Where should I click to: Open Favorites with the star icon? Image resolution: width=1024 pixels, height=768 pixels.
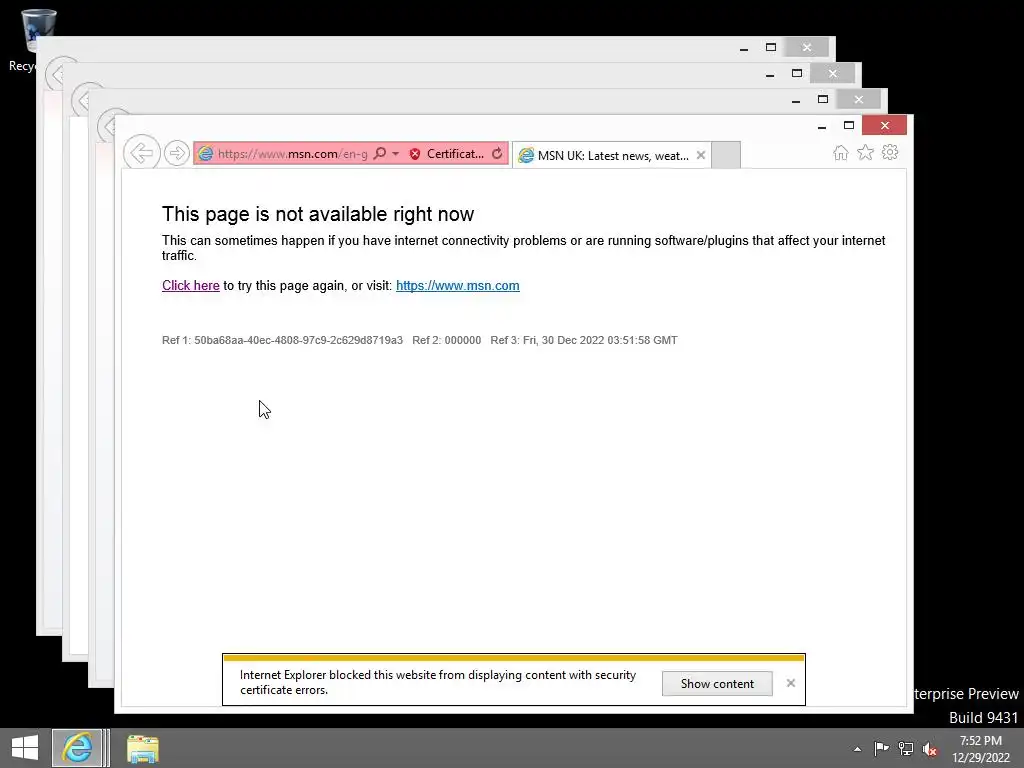pos(865,153)
